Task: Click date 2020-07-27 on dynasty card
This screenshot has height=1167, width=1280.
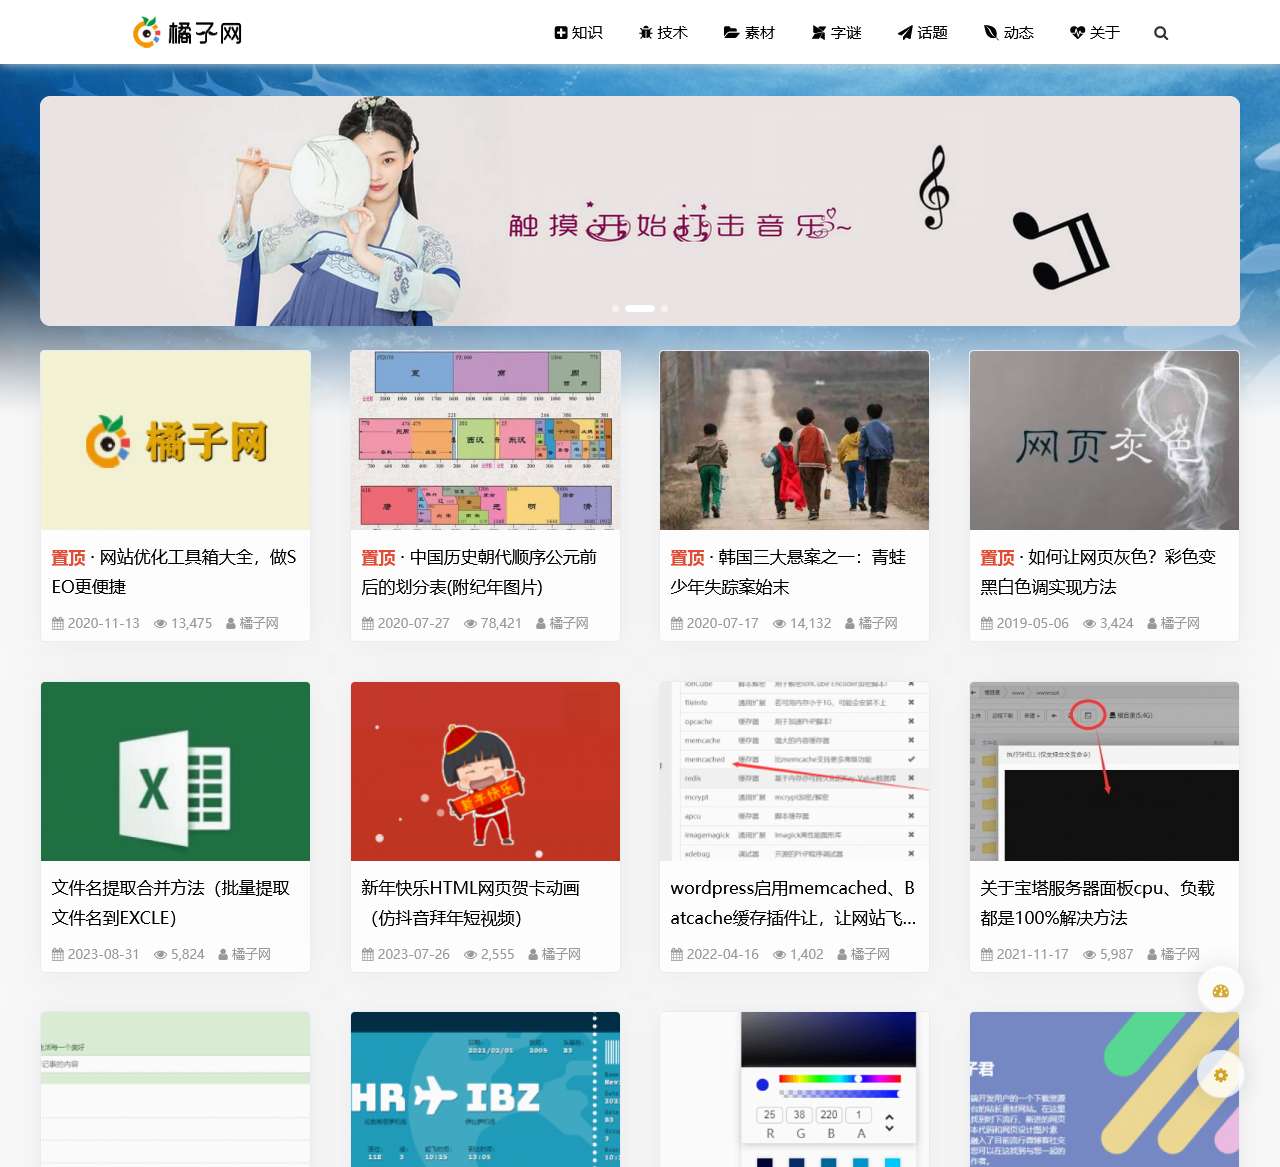Action: pos(413,623)
